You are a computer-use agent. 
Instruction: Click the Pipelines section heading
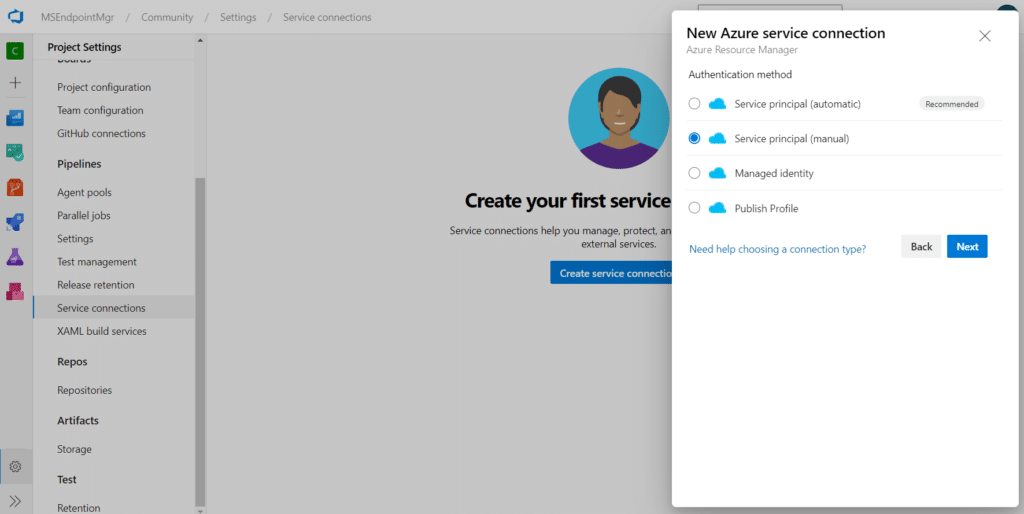click(79, 164)
